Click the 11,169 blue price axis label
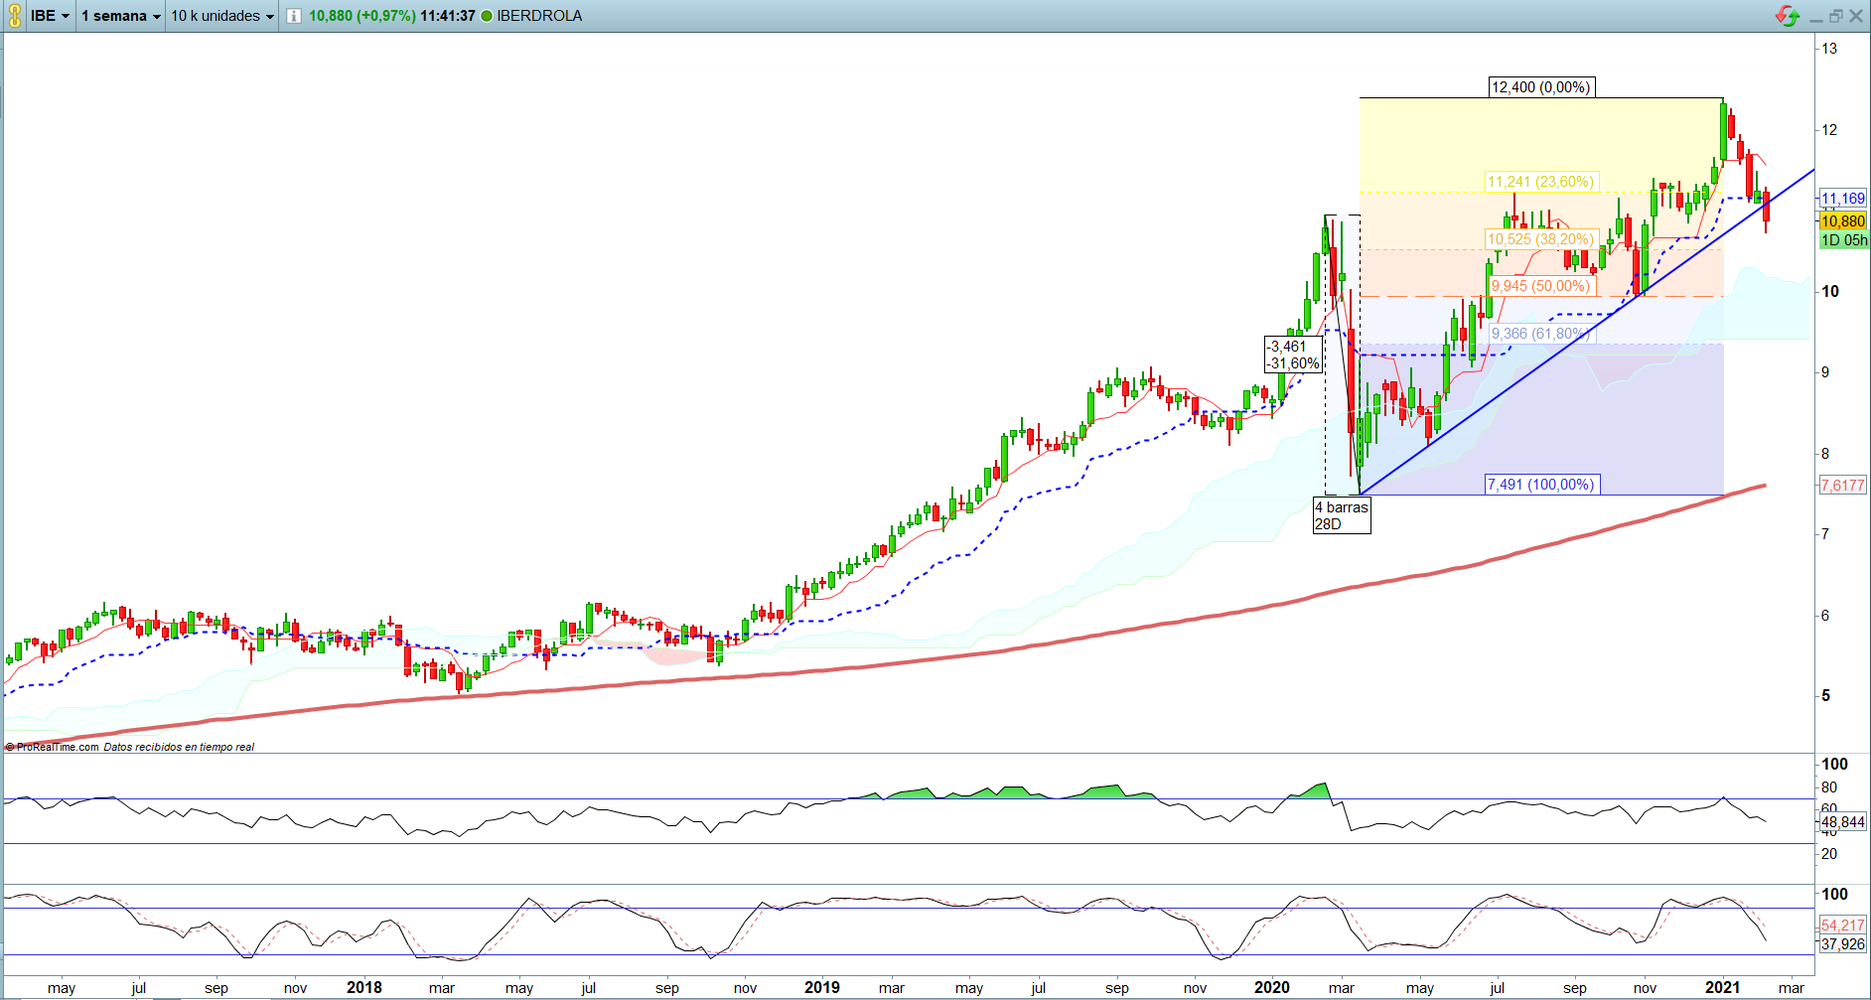The width and height of the screenshot is (1871, 1000). (x=1842, y=199)
